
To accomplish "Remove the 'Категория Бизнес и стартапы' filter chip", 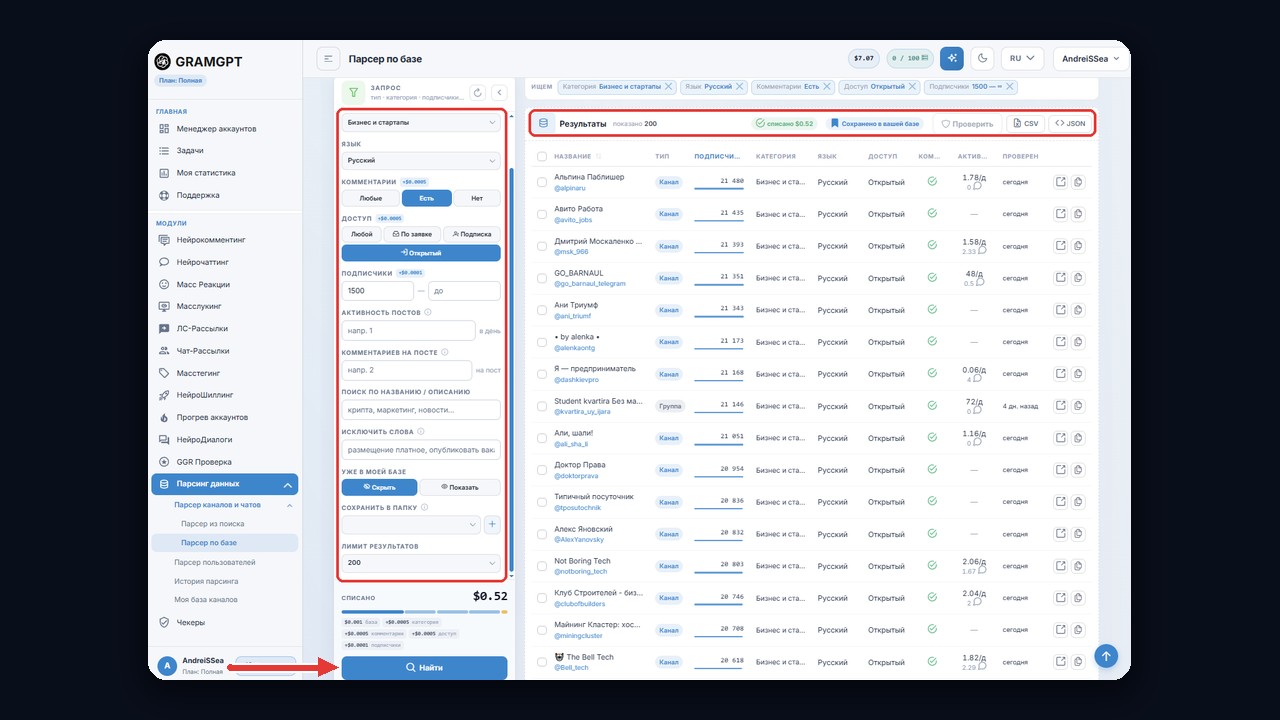I will (669, 87).
